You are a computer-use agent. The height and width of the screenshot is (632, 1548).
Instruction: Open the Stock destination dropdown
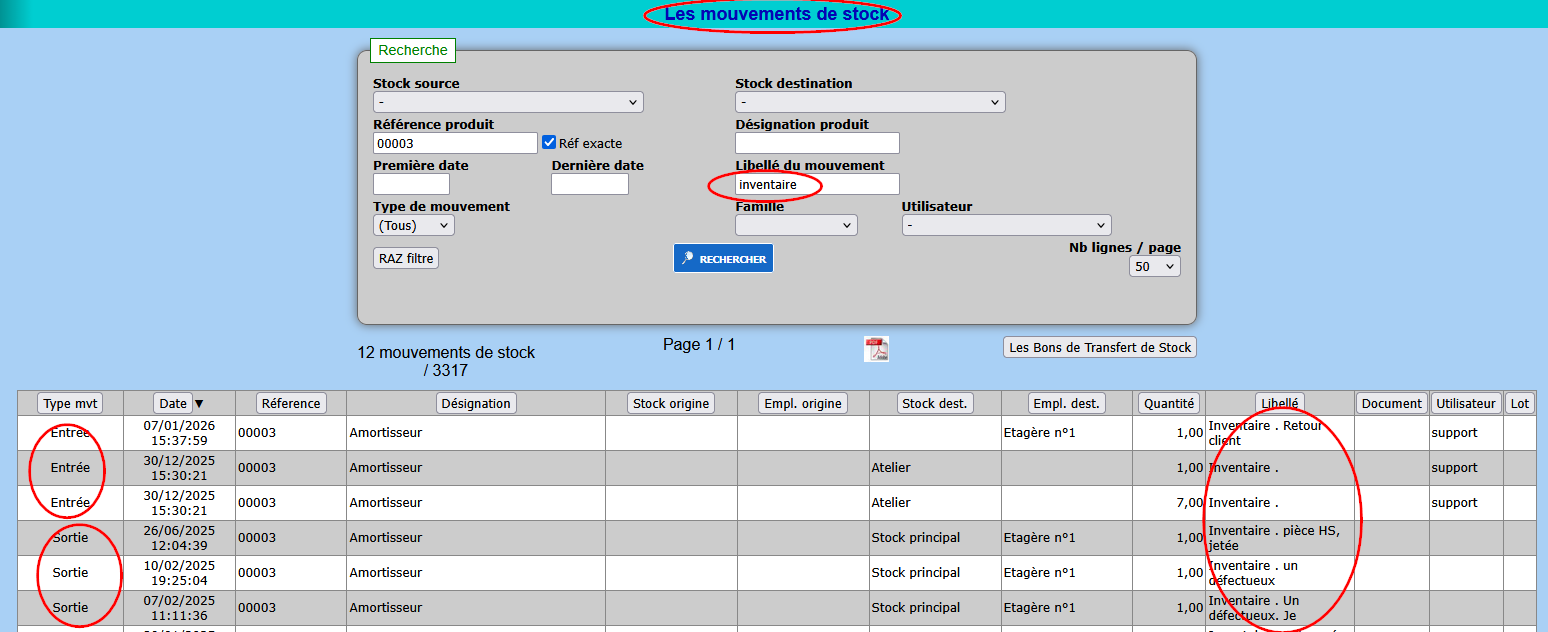tap(870, 102)
